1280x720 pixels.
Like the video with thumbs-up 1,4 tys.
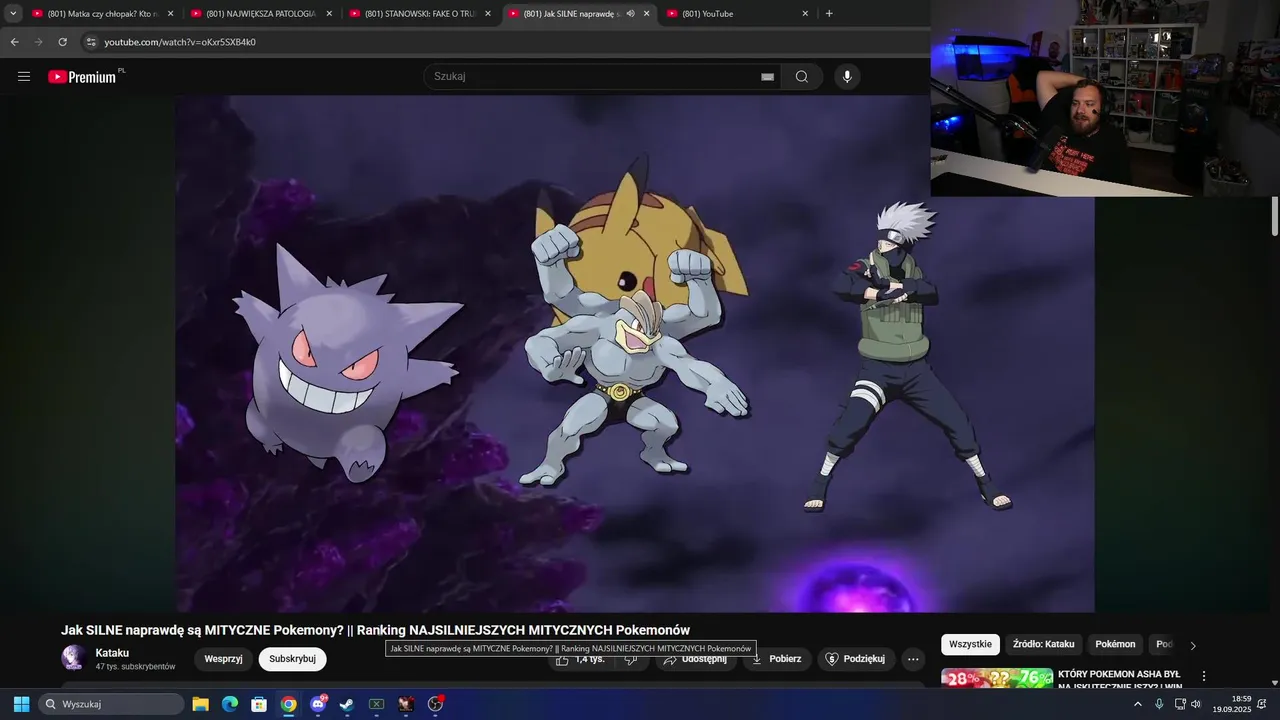[x=579, y=659]
